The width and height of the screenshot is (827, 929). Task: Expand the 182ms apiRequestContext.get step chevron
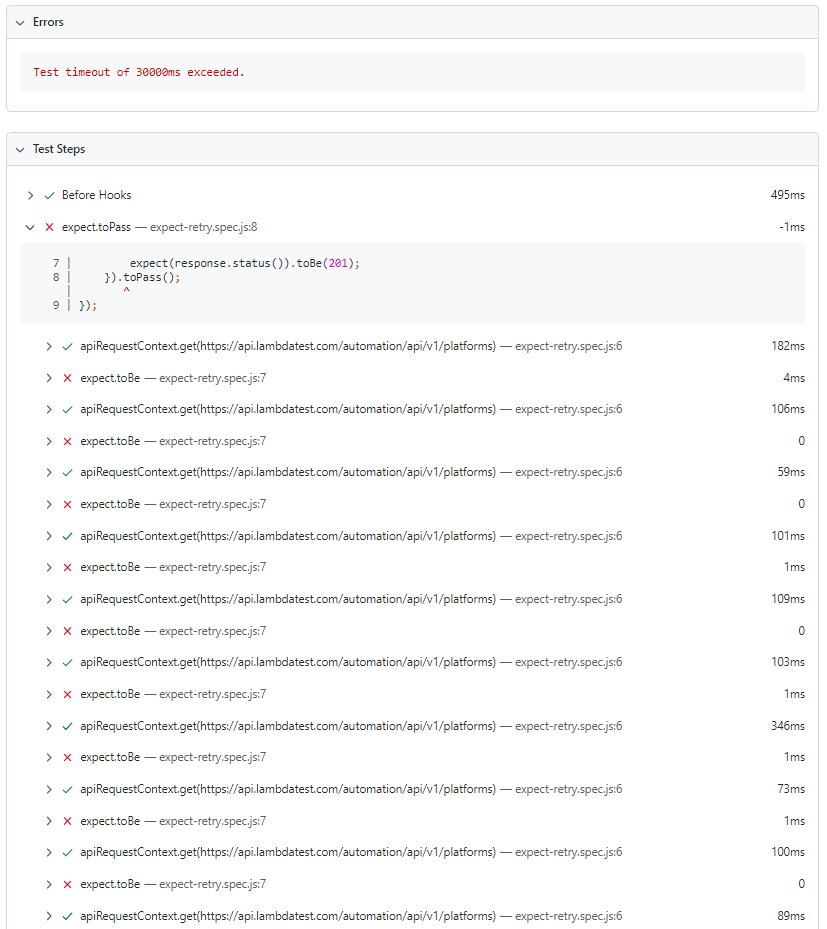tap(48, 346)
